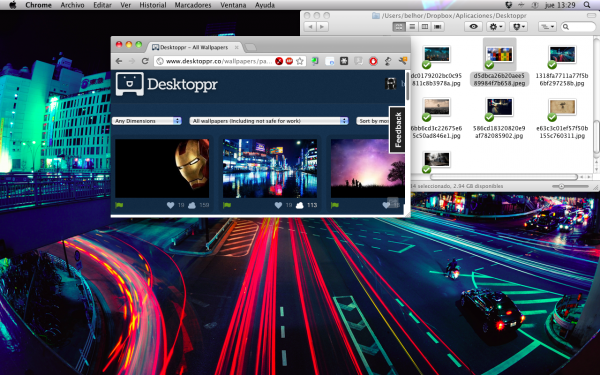This screenshot has height=375, width=600.
Task: Open the Dropbox toolbar dropdown in Finder
Action: [x=518, y=27]
